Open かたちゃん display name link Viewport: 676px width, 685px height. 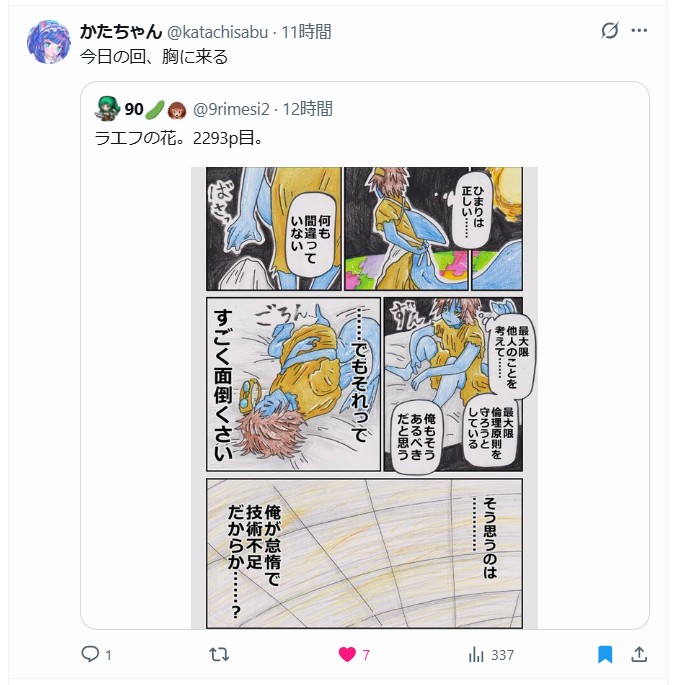(x=121, y=32)
